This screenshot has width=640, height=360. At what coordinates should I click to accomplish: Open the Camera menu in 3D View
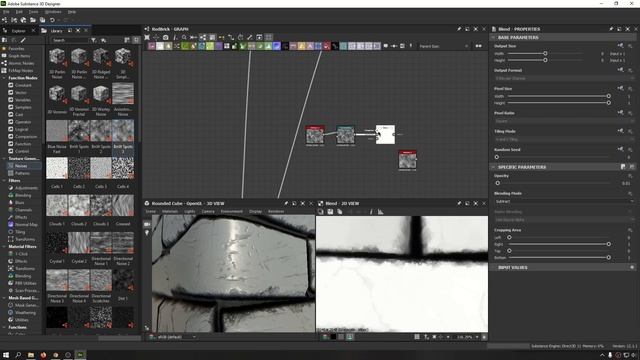coord(208,211)
